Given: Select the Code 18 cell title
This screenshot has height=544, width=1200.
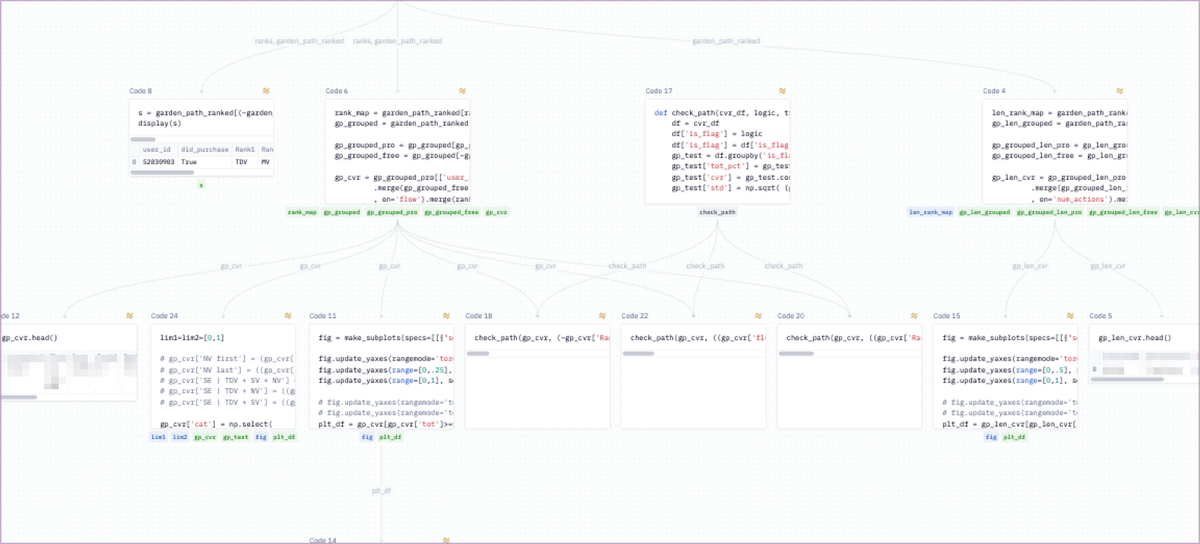Looking at the screenshot, I should pyautogui.click(x=479, y=315).
